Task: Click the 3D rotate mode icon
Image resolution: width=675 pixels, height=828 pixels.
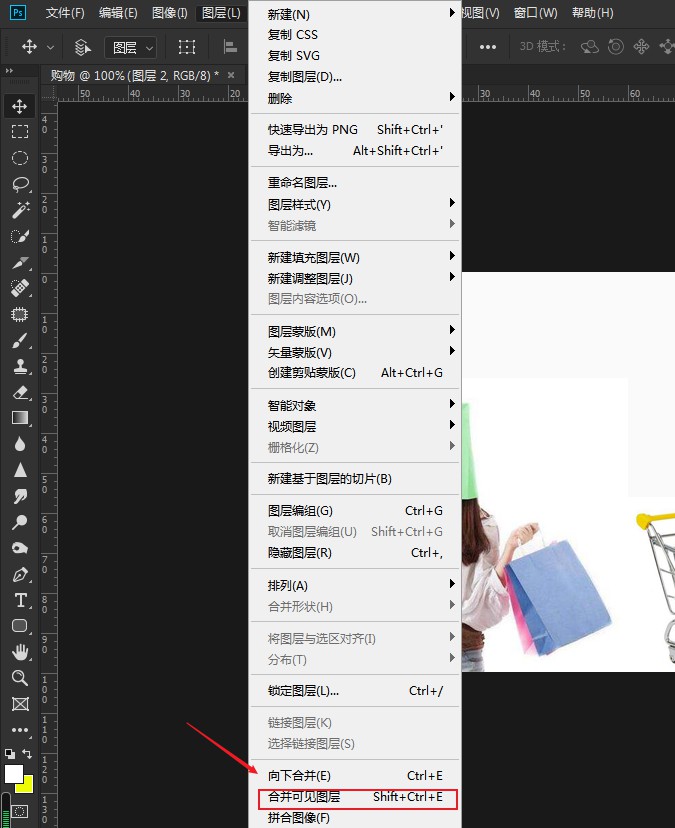Action: tap(589, 47)
